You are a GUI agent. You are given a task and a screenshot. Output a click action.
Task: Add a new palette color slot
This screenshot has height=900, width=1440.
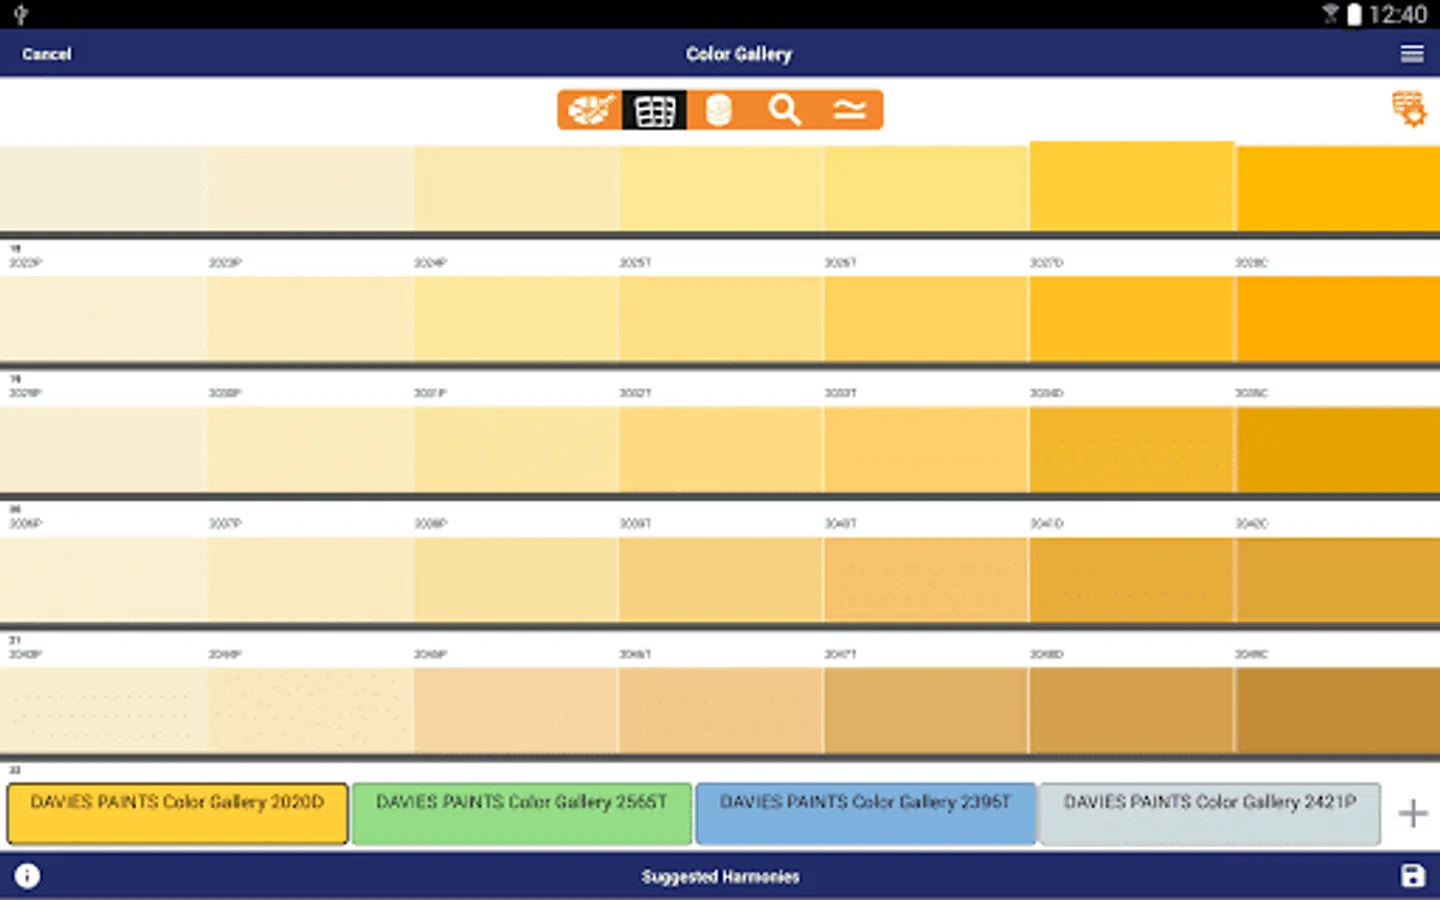coord(1412,813)
